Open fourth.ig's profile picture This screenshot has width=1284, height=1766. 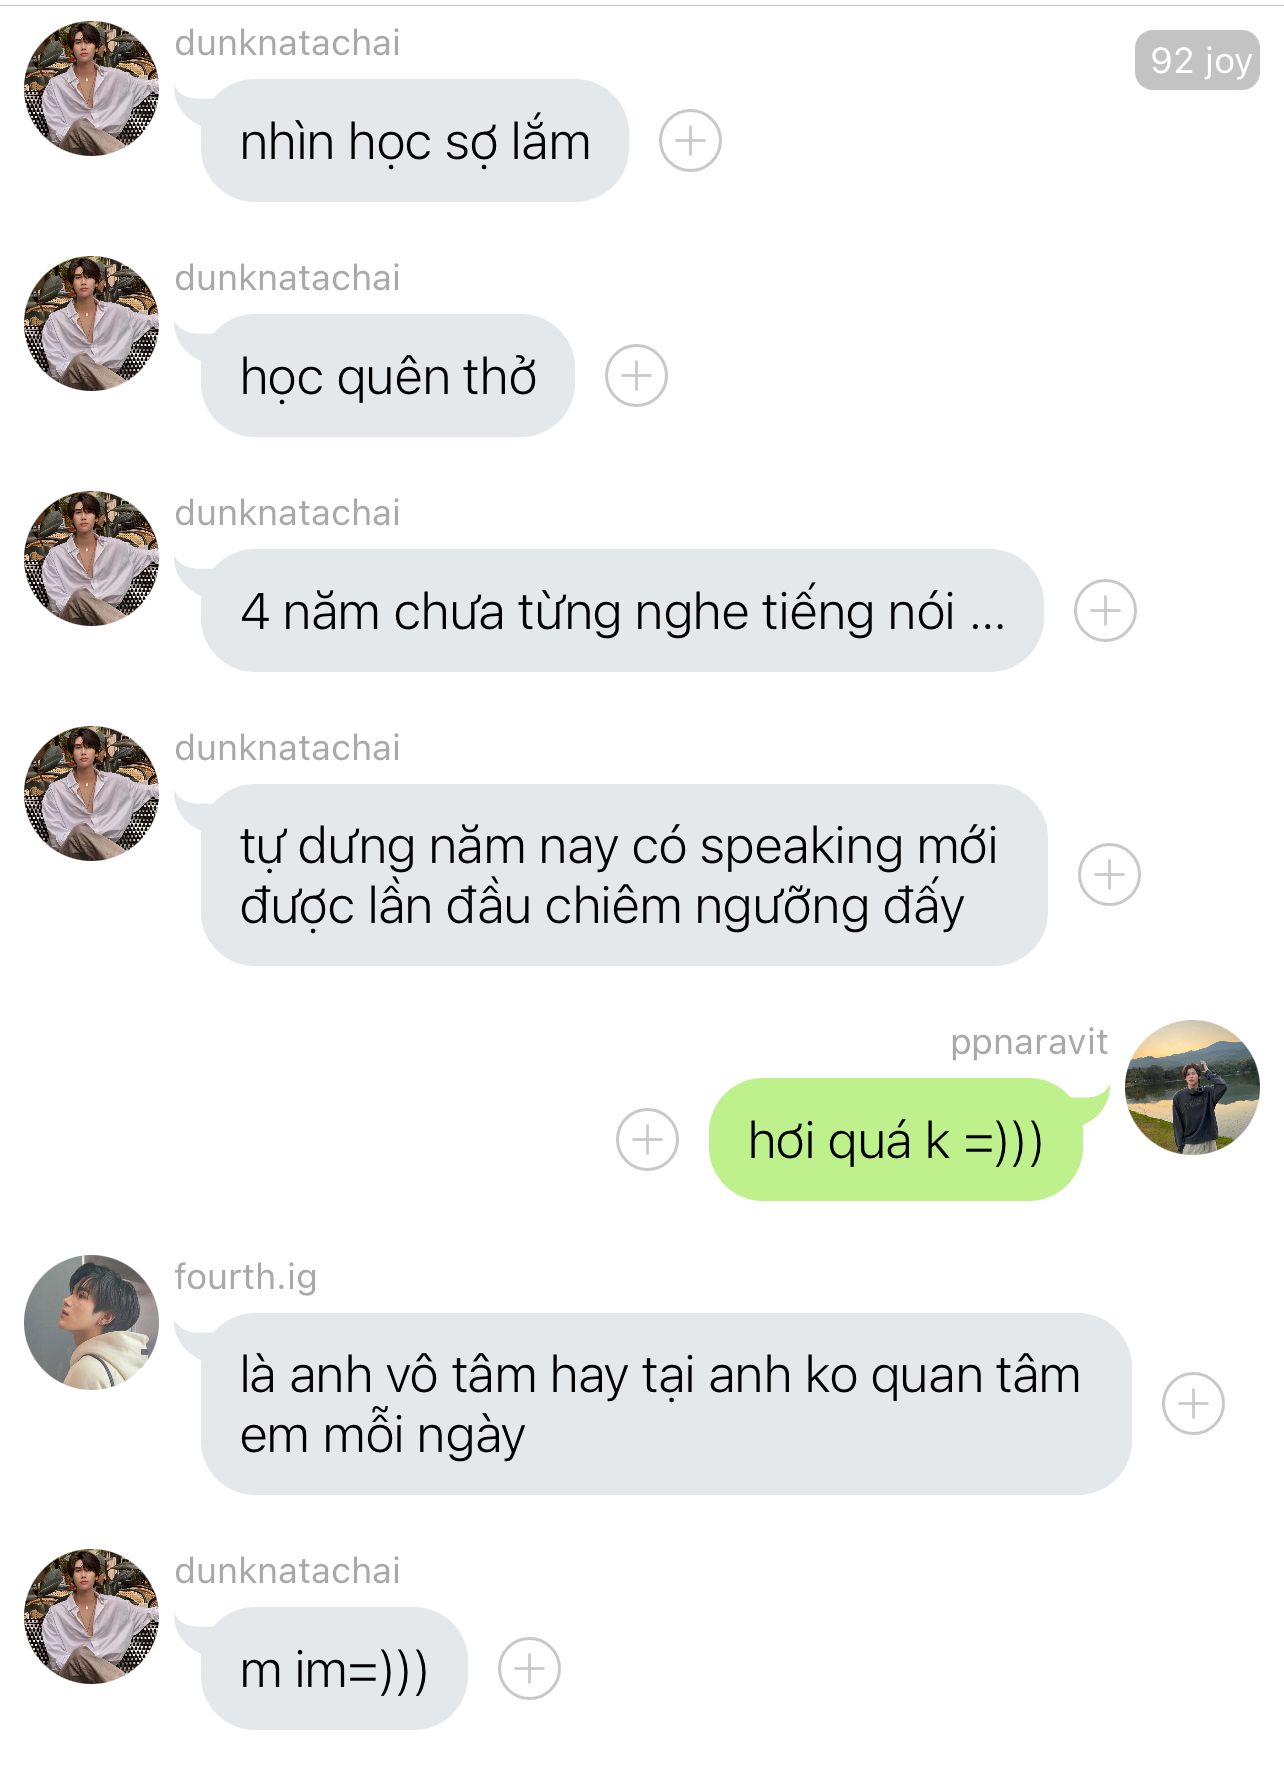[91, 1322]
